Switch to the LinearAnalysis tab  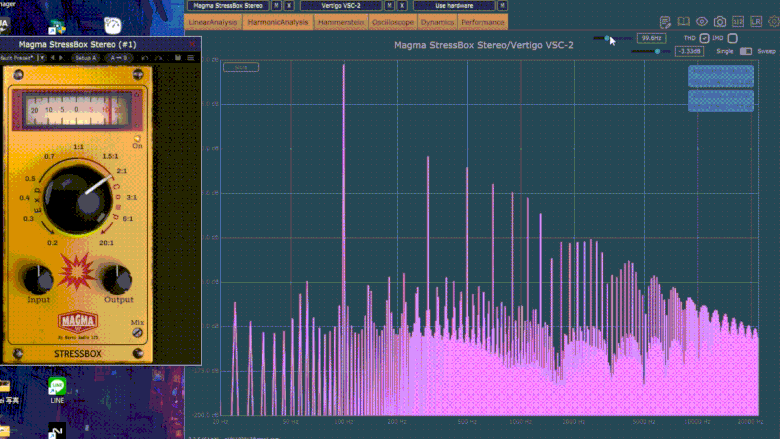click(x=213, y=21)
